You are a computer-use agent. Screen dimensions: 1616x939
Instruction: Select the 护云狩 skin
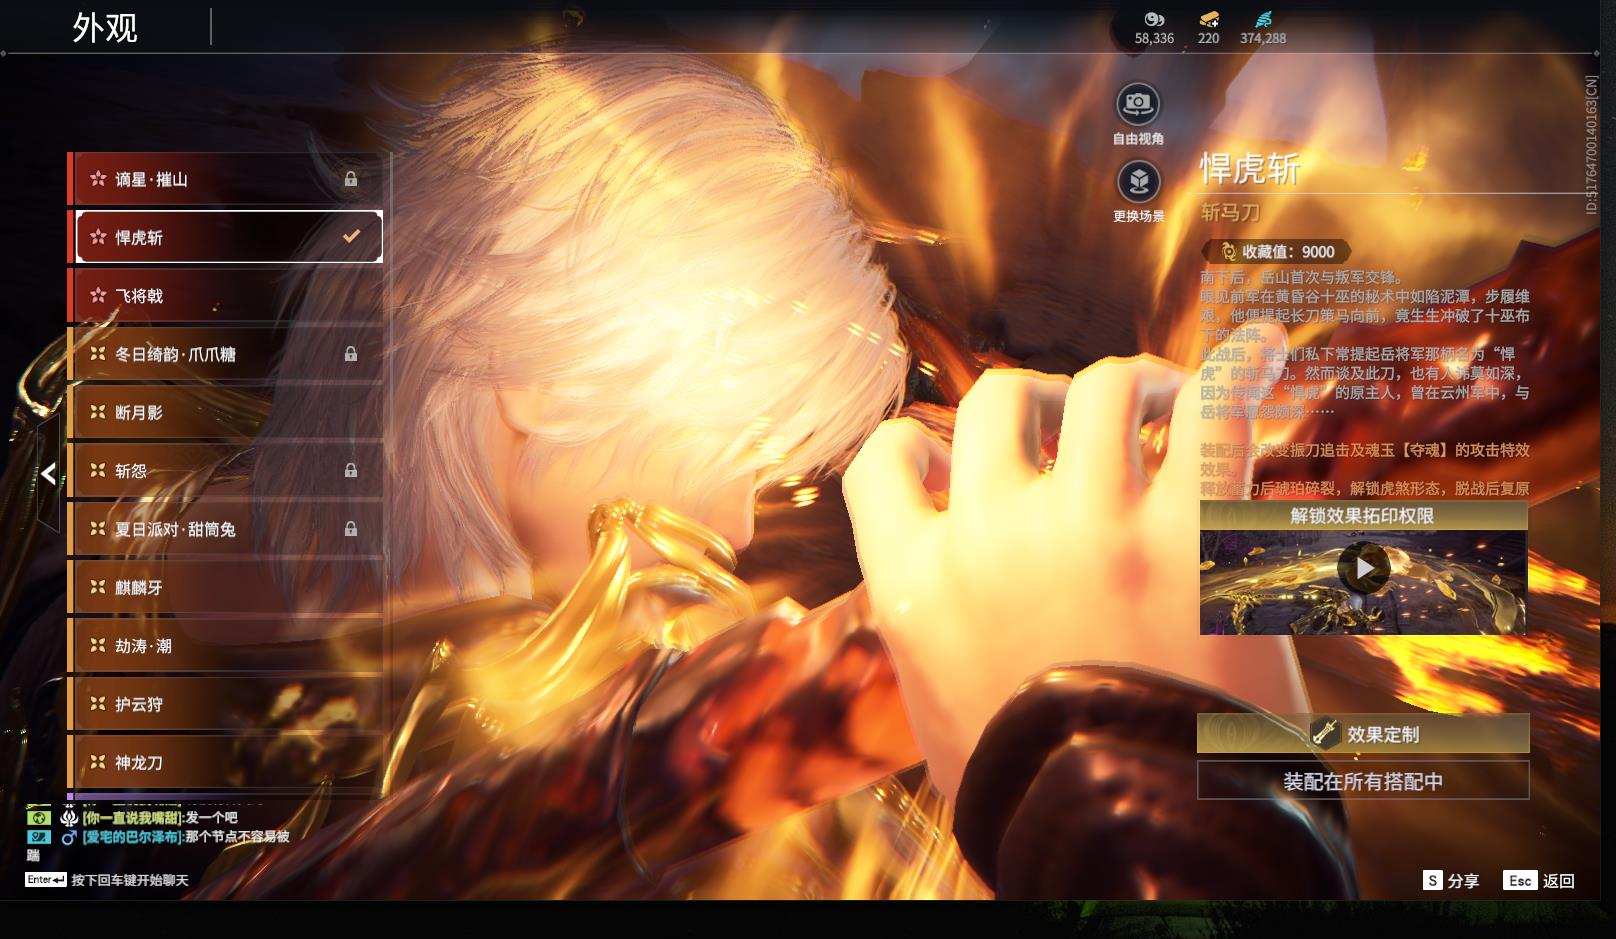tap(226, 704)
